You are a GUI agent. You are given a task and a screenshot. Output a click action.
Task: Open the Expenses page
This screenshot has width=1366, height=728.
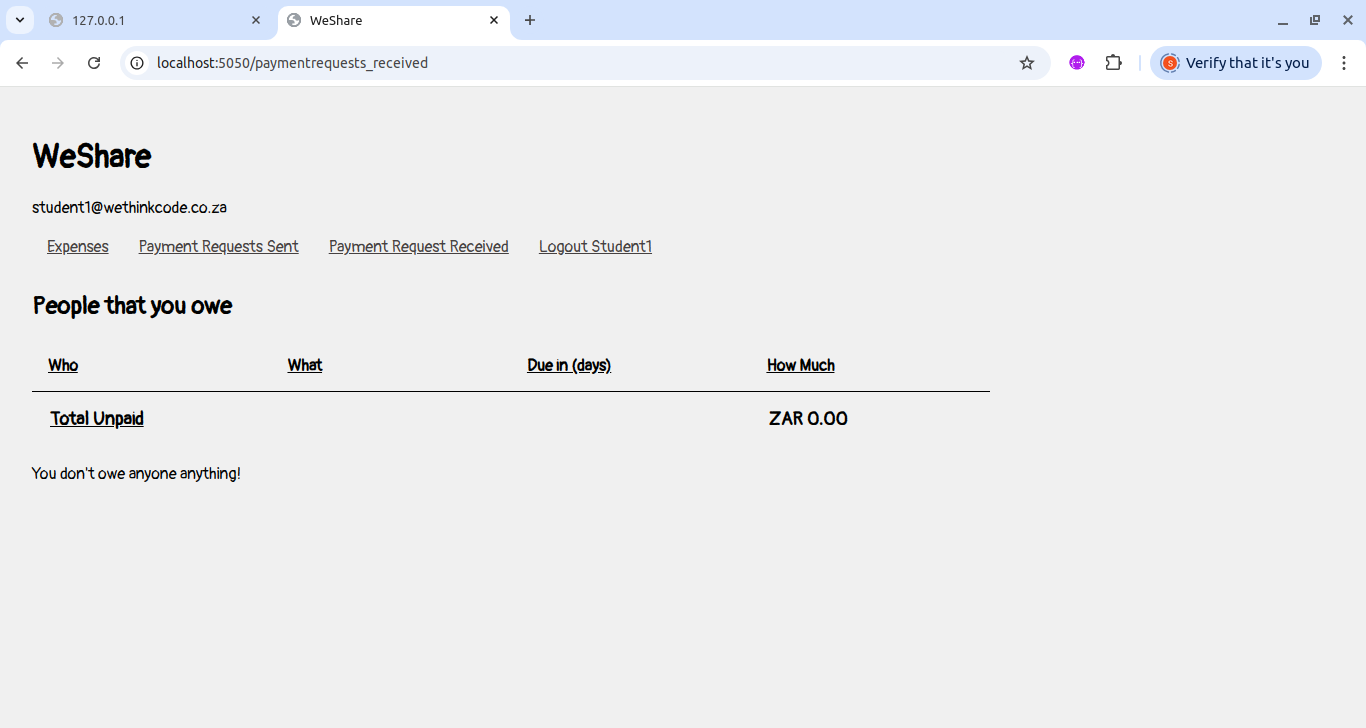pyautogui.click(x=77, y=246)
